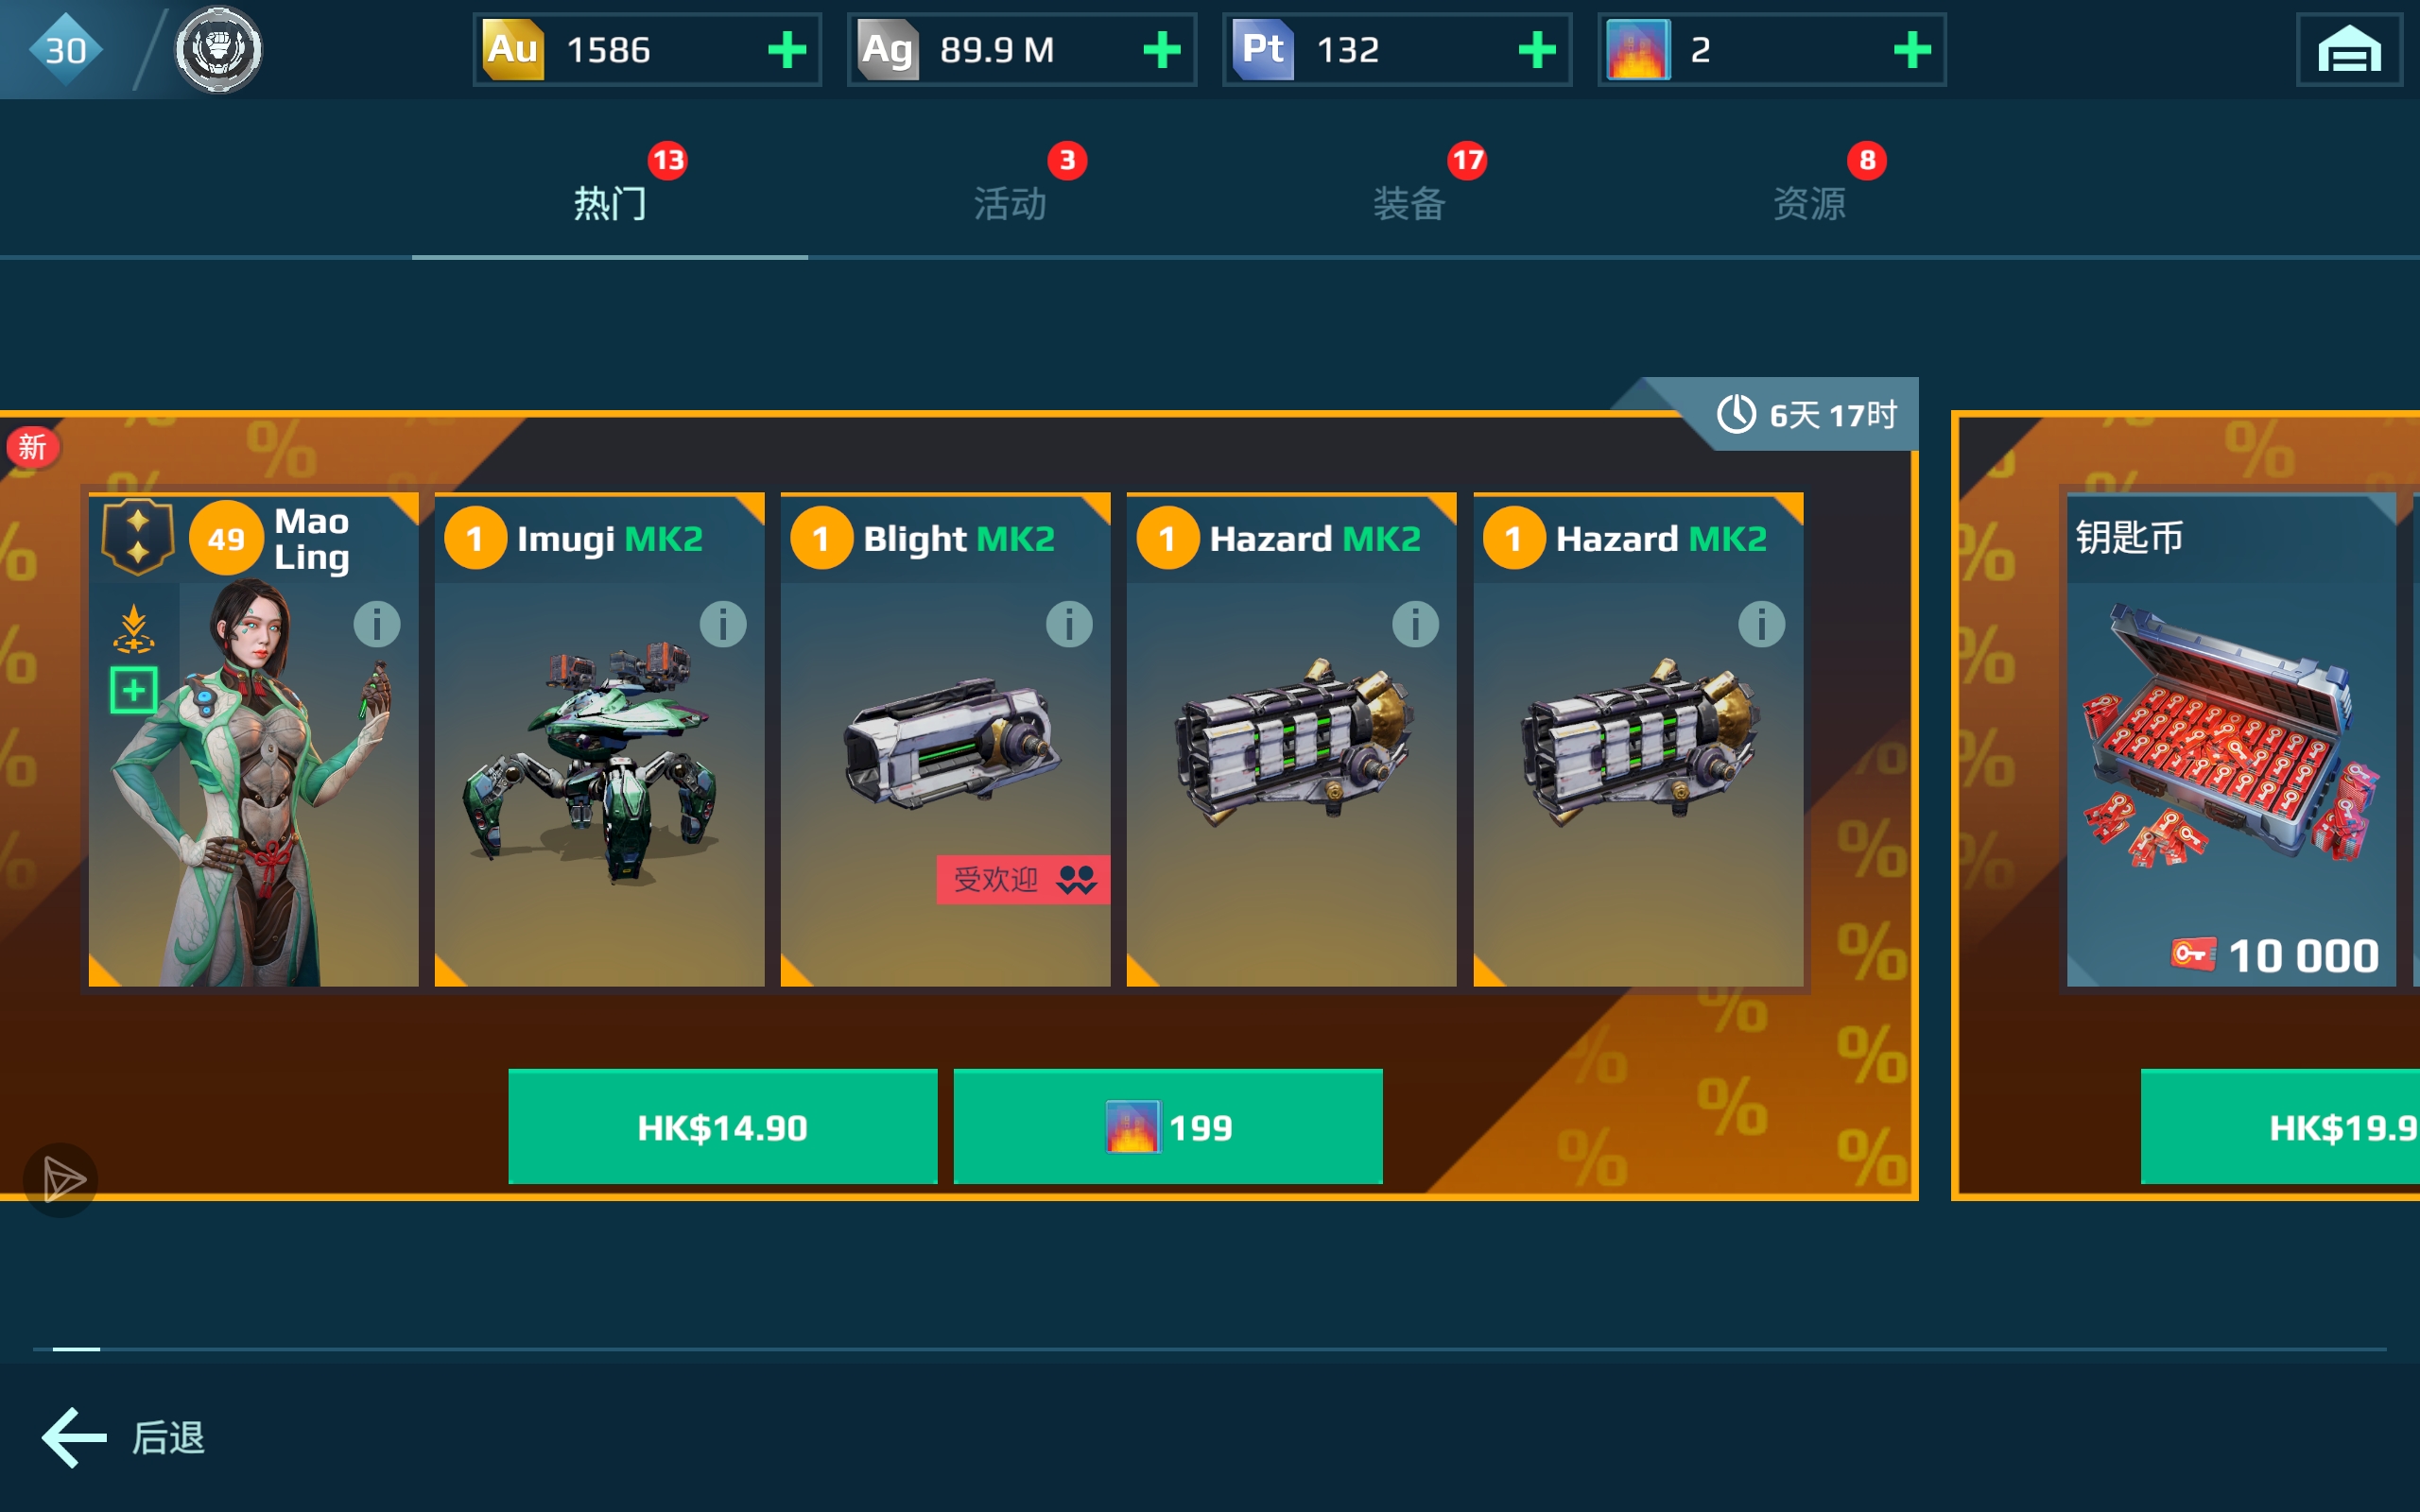Open the player profile emblem icon
The image size is (2420, 1512).
218,50
